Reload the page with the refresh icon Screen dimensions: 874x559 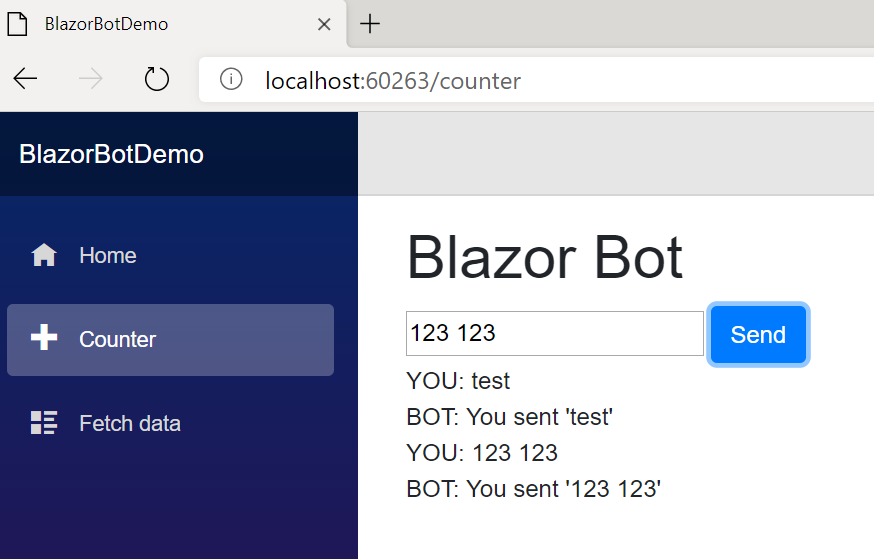(157, 80)
